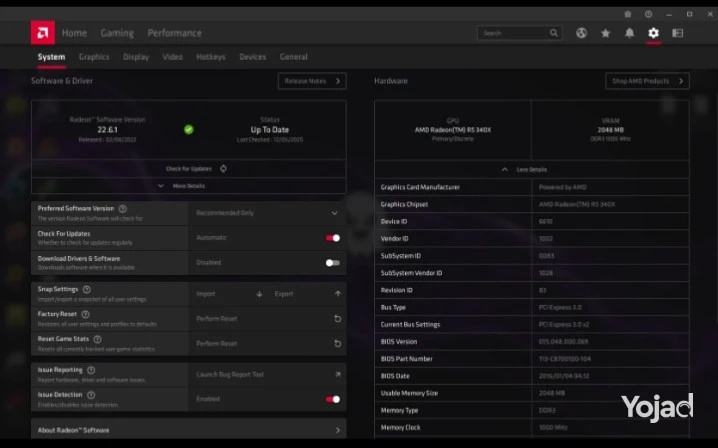Click the Check for Updates refresh icon
Image resolution: width=718 pixels, height=448 pixels.
coord(223,169)
